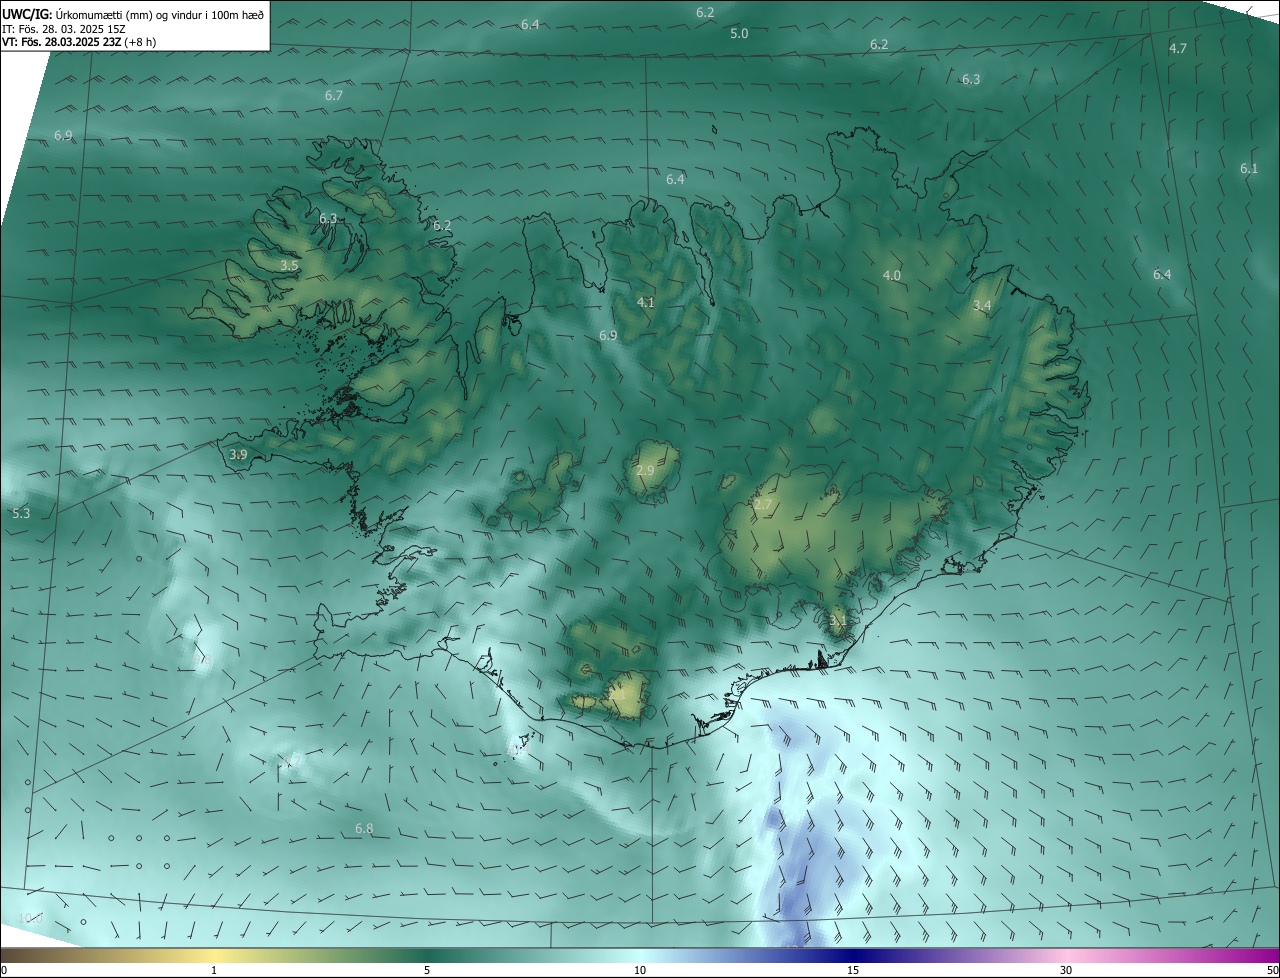Select the 'IT: Fös. 28. 03. 2025 15Z' line
The image size is (1280, 978).
64,28
